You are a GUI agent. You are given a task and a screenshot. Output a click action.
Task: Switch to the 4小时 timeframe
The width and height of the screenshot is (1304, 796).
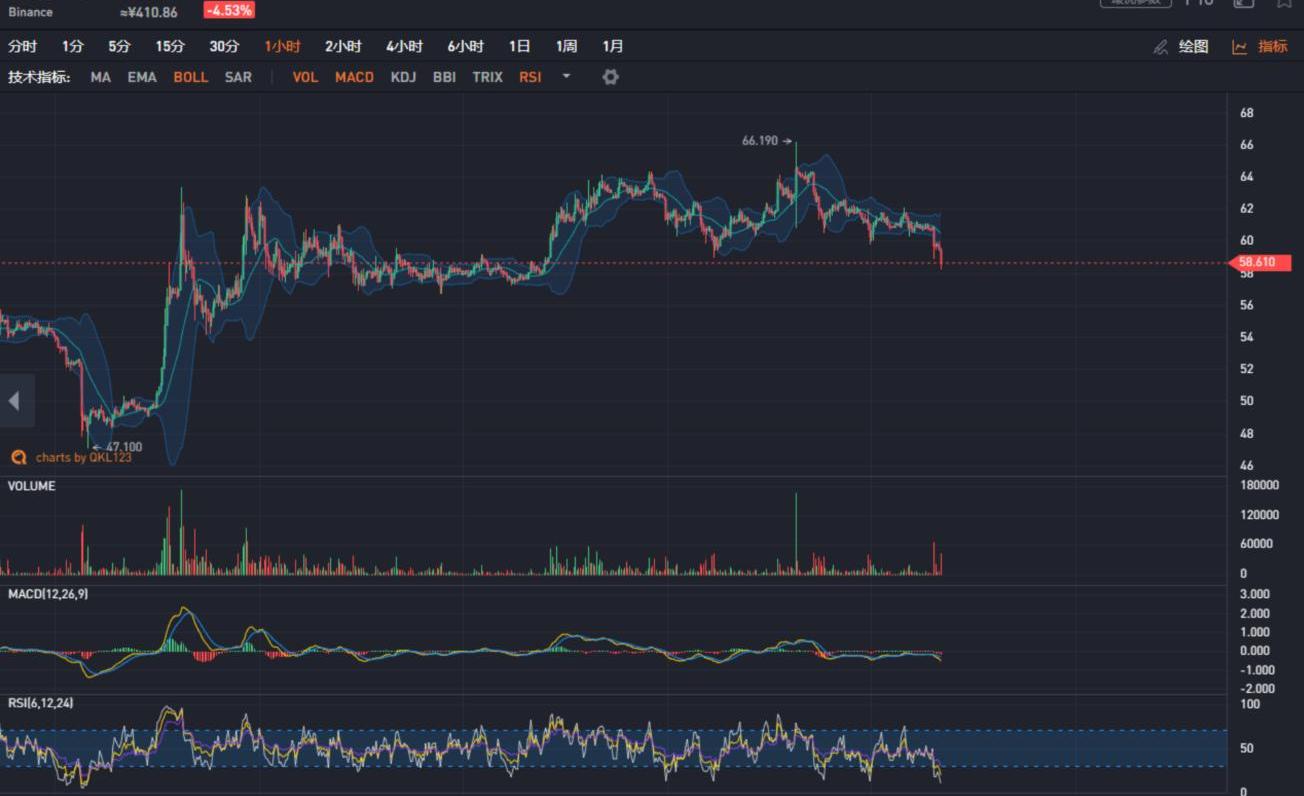pos(404,47)
